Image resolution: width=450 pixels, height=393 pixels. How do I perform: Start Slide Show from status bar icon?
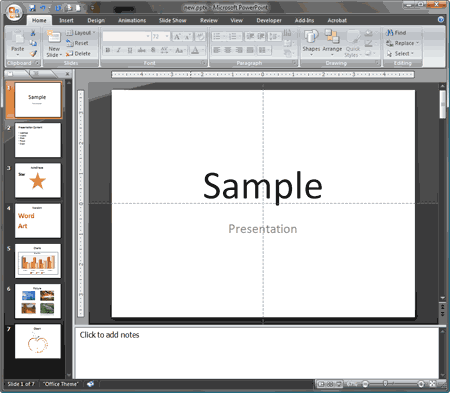(x=338, y=384)
